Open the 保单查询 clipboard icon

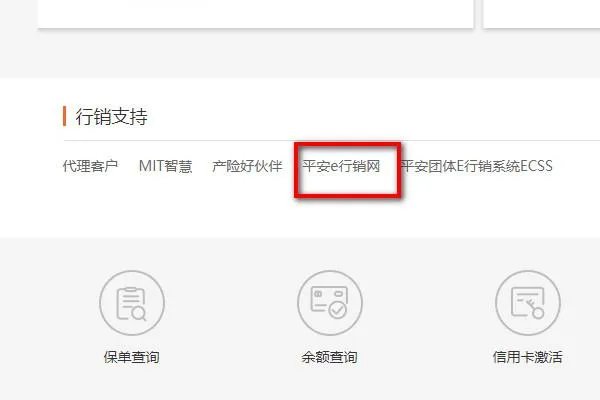(x=132, y=303)
